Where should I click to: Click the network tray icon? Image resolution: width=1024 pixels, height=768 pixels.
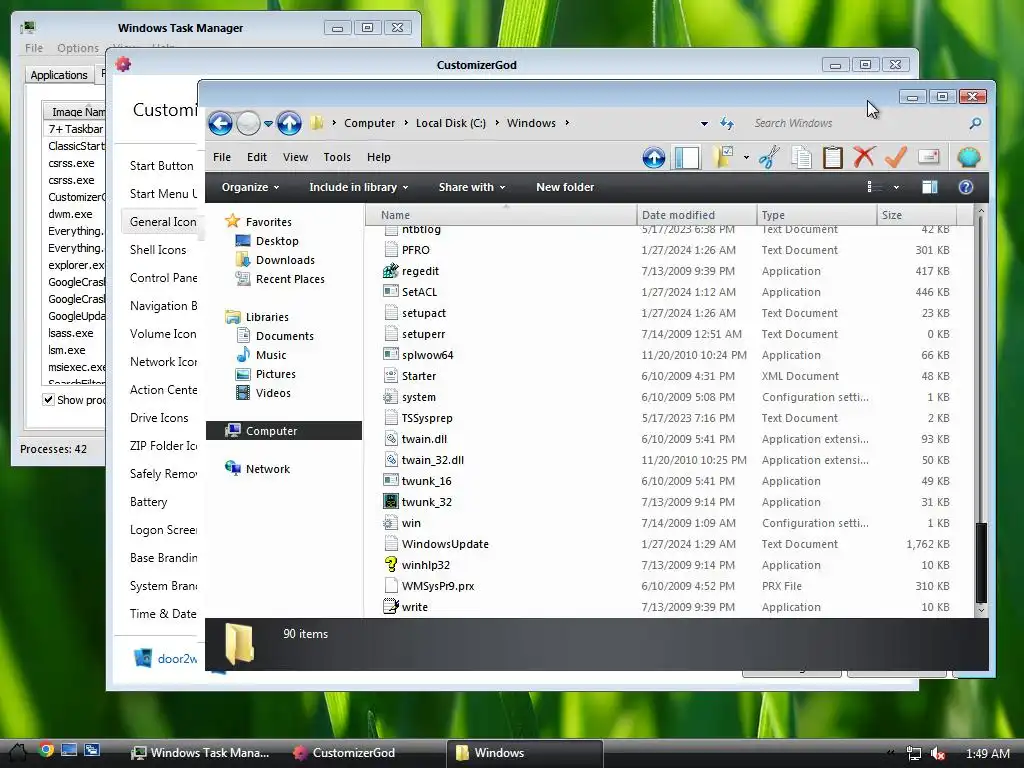[x=914, y=753]
